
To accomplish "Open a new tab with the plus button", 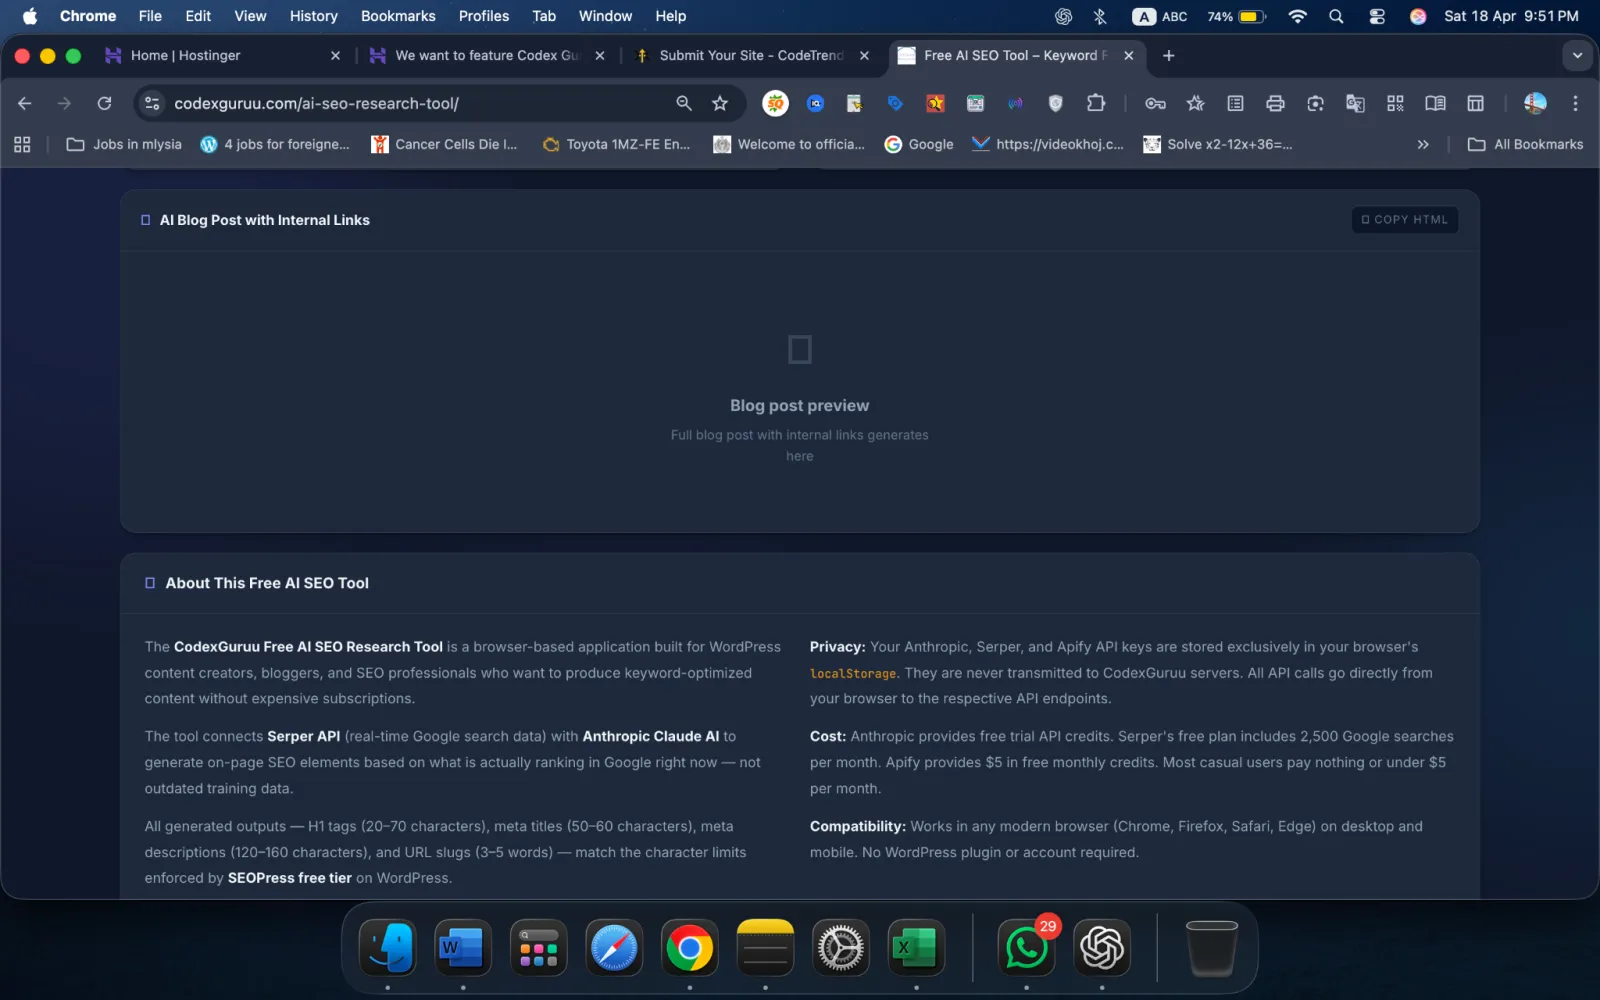I will pos(1168,56).
